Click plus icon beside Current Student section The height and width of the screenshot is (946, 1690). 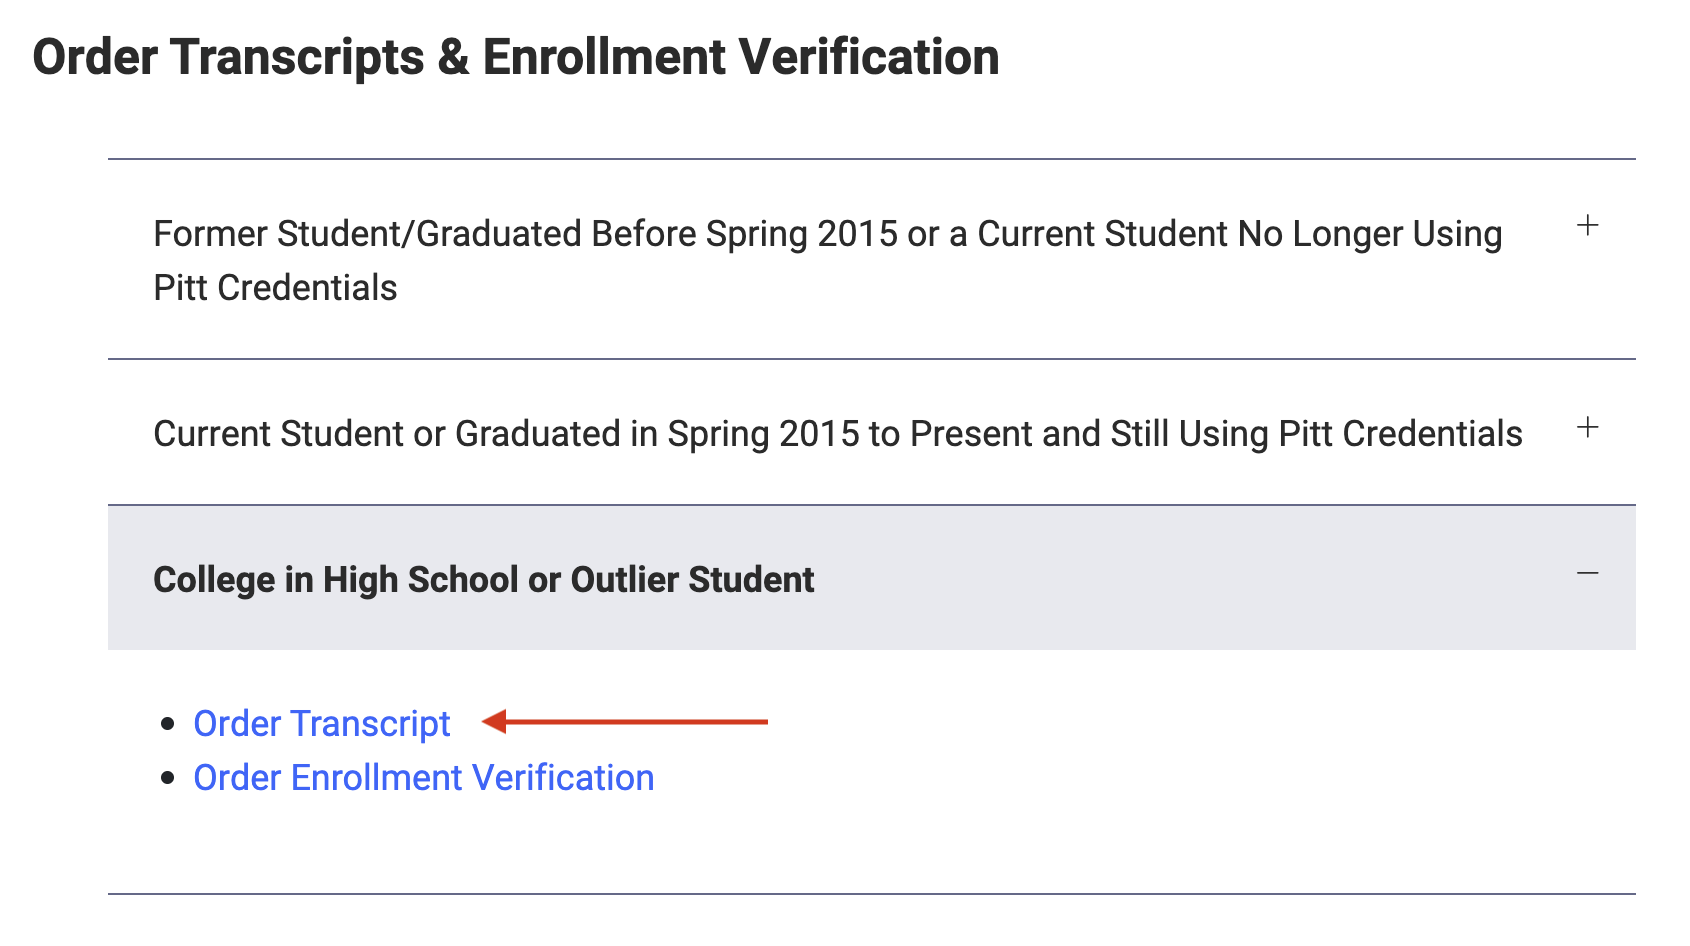pos(1587,428)
